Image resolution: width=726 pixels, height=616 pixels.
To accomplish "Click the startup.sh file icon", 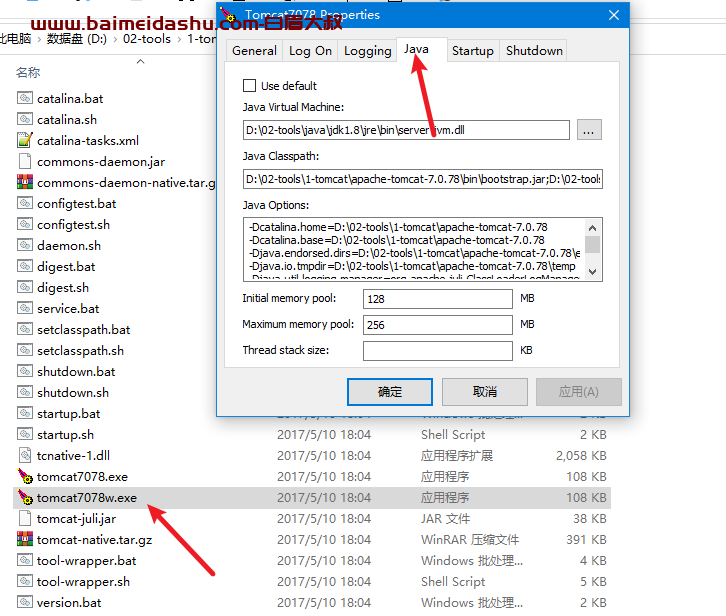I will click(x=25, y=434).
